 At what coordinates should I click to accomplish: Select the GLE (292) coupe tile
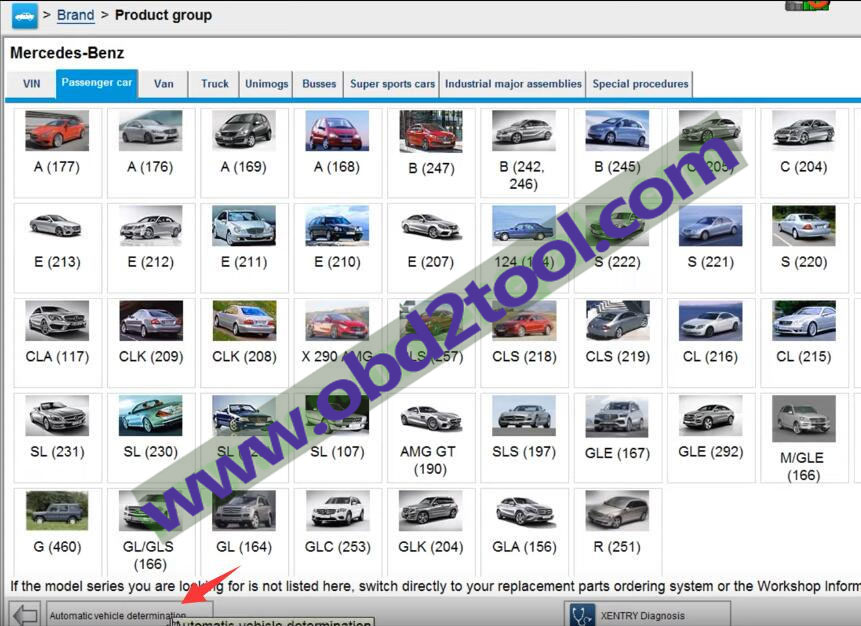click(x=711, y=438)
